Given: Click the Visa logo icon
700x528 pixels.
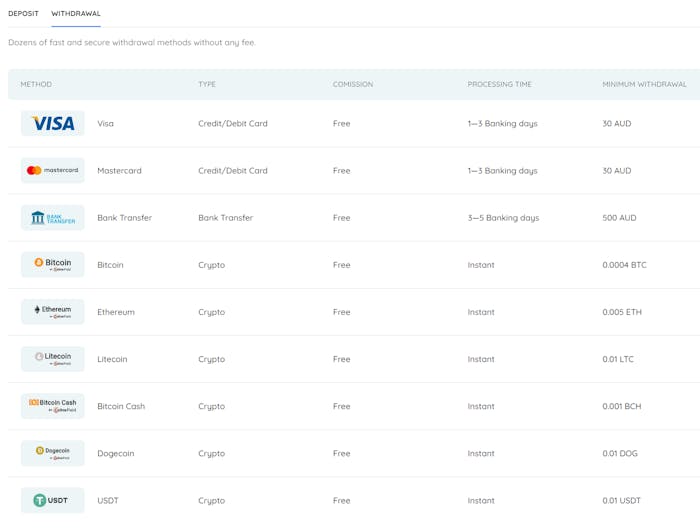Looking at the screenshot, I should tap(53, 124).
